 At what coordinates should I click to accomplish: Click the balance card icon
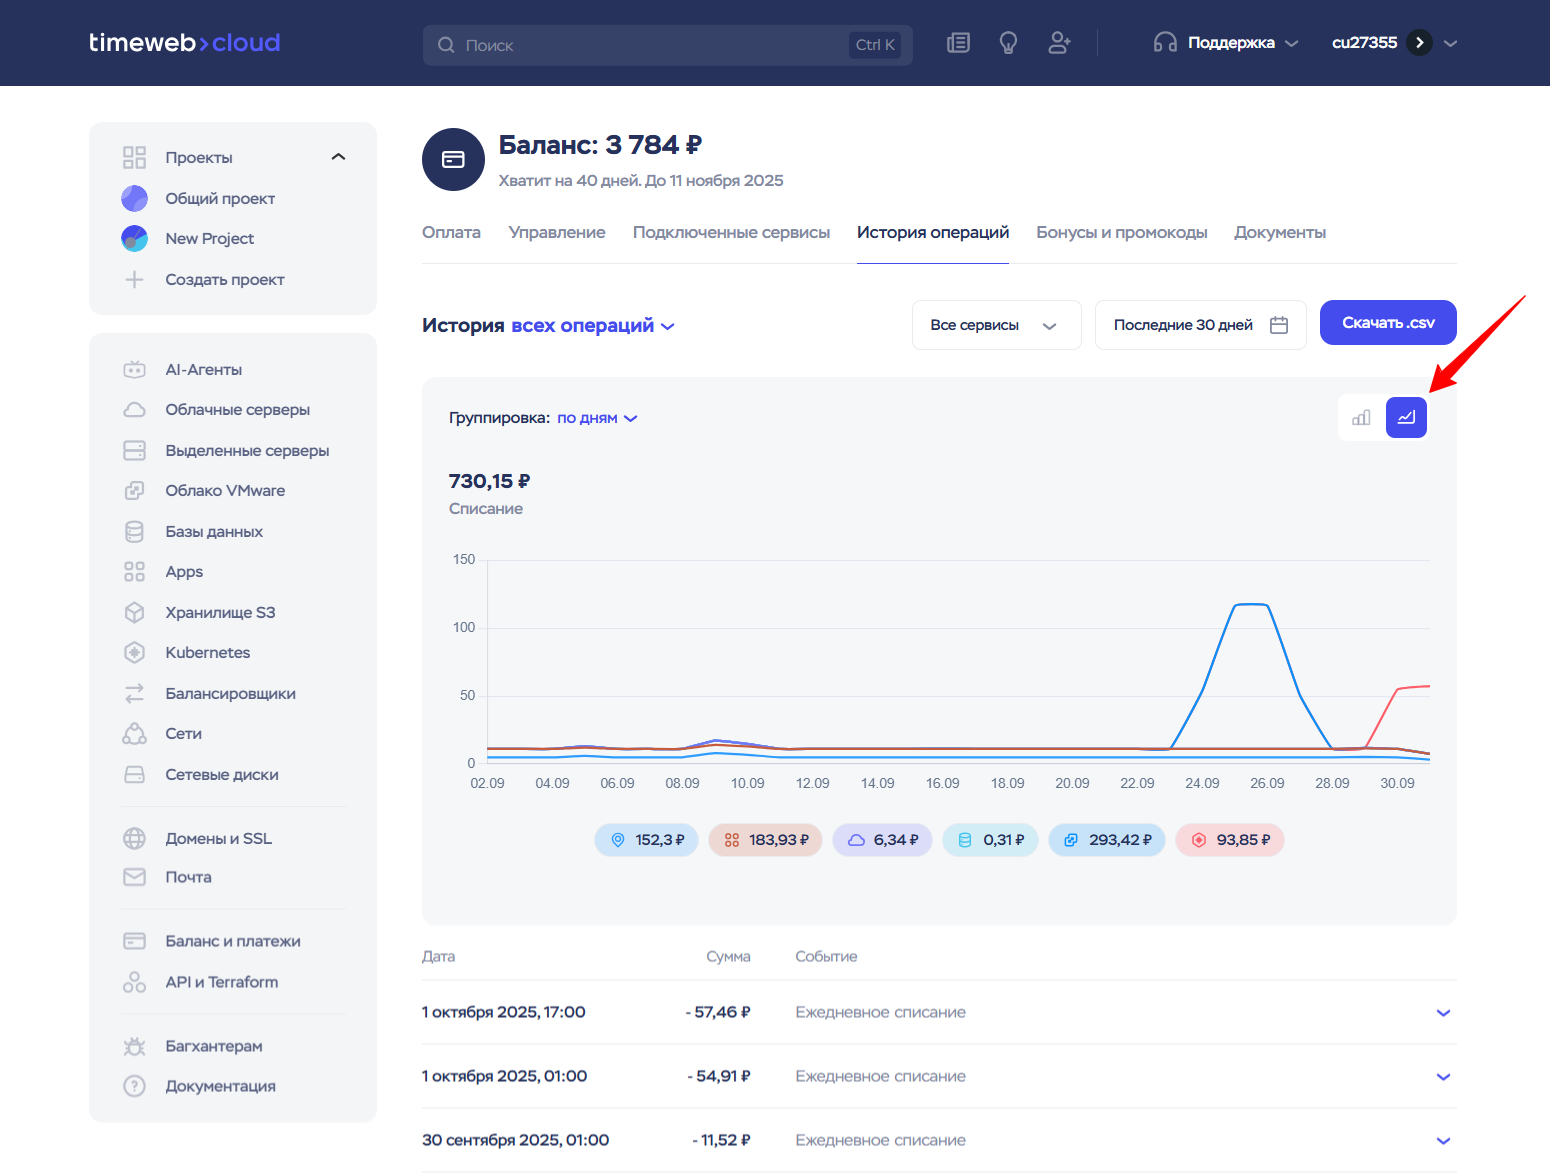453,160
